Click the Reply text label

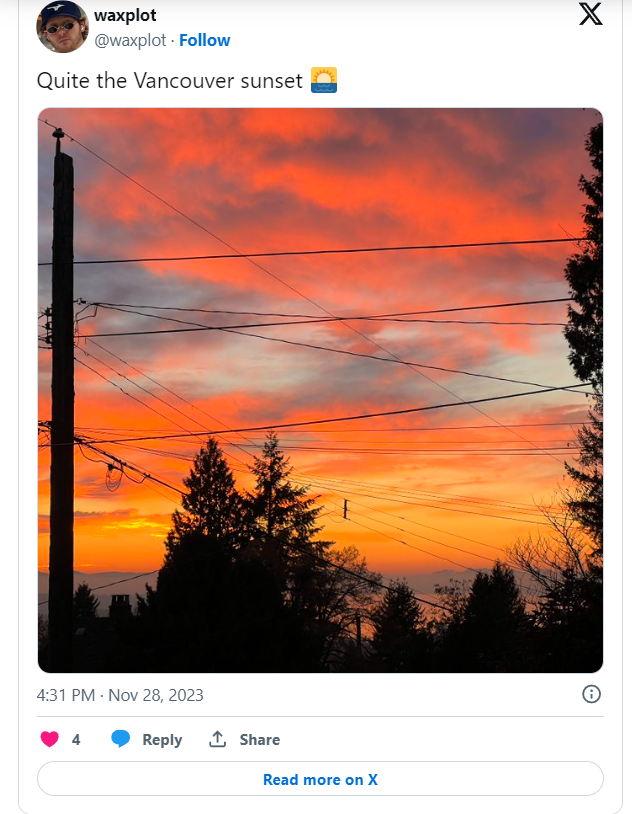163,740
